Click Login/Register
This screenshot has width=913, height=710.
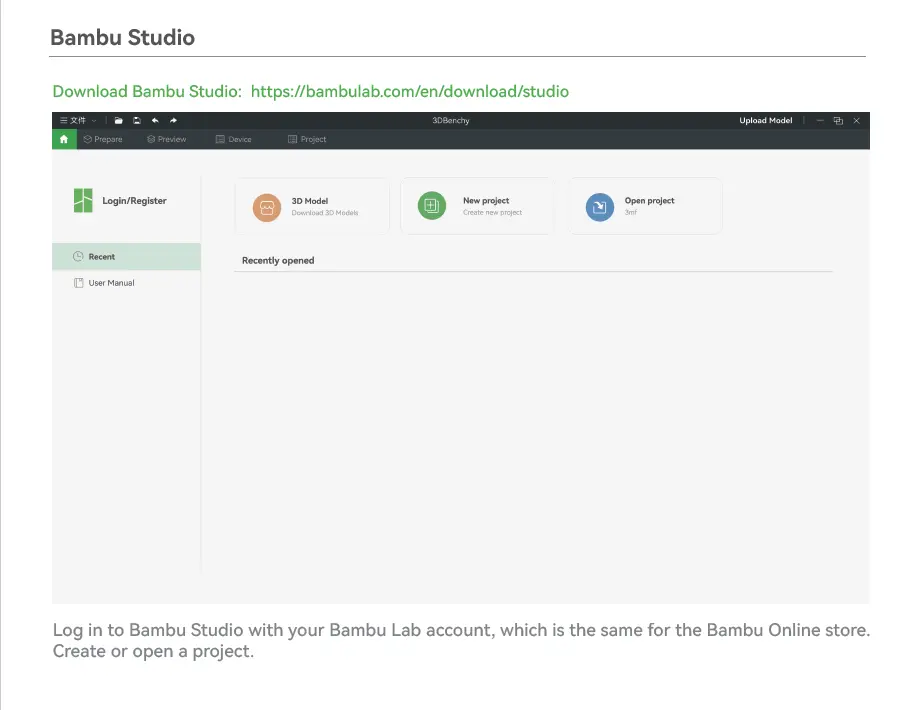pyautogui.click(x=135, y=200)
